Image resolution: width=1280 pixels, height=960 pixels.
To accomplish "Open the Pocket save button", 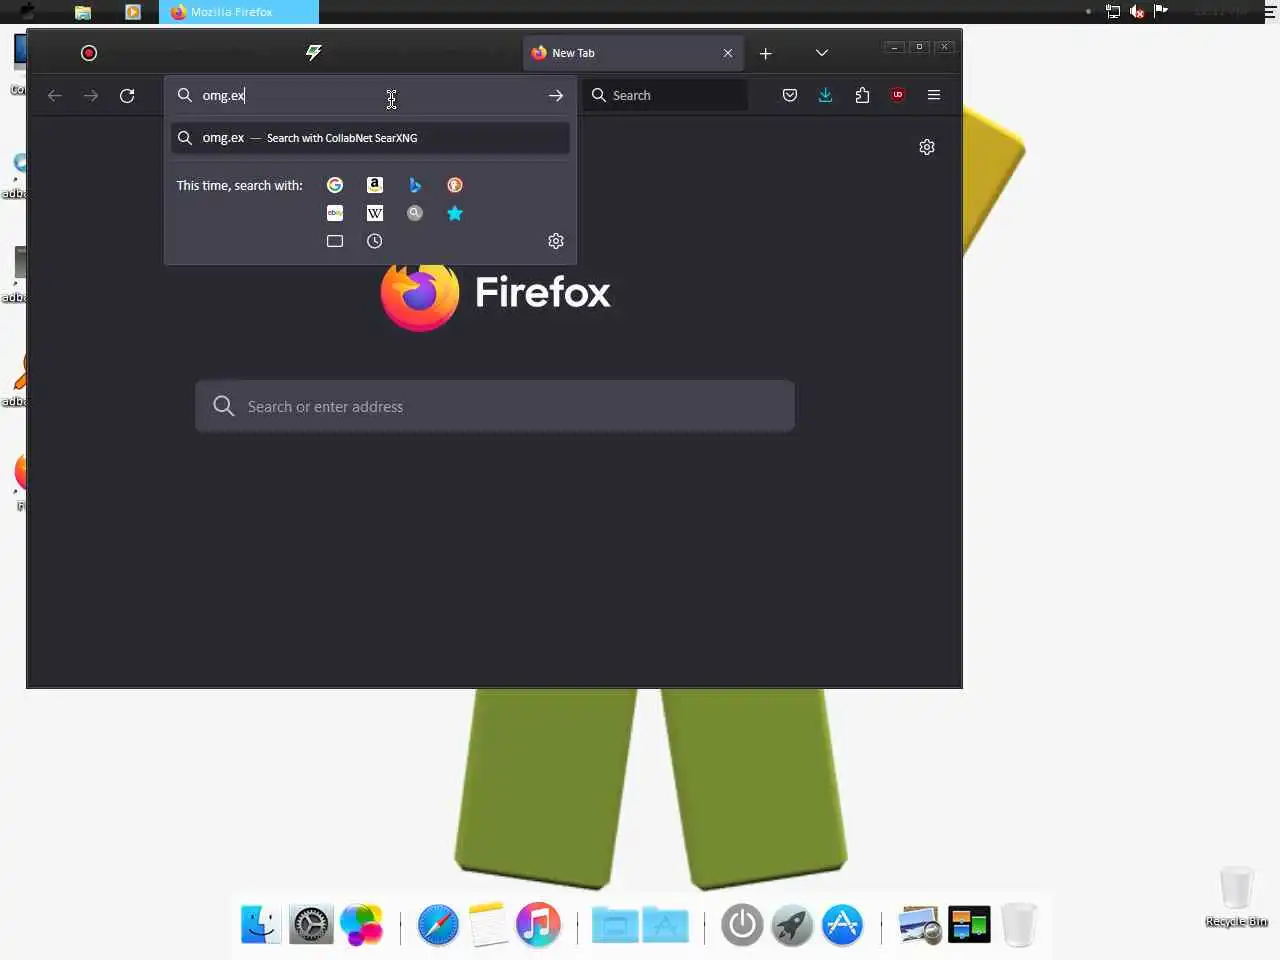I will pos(790,95).
